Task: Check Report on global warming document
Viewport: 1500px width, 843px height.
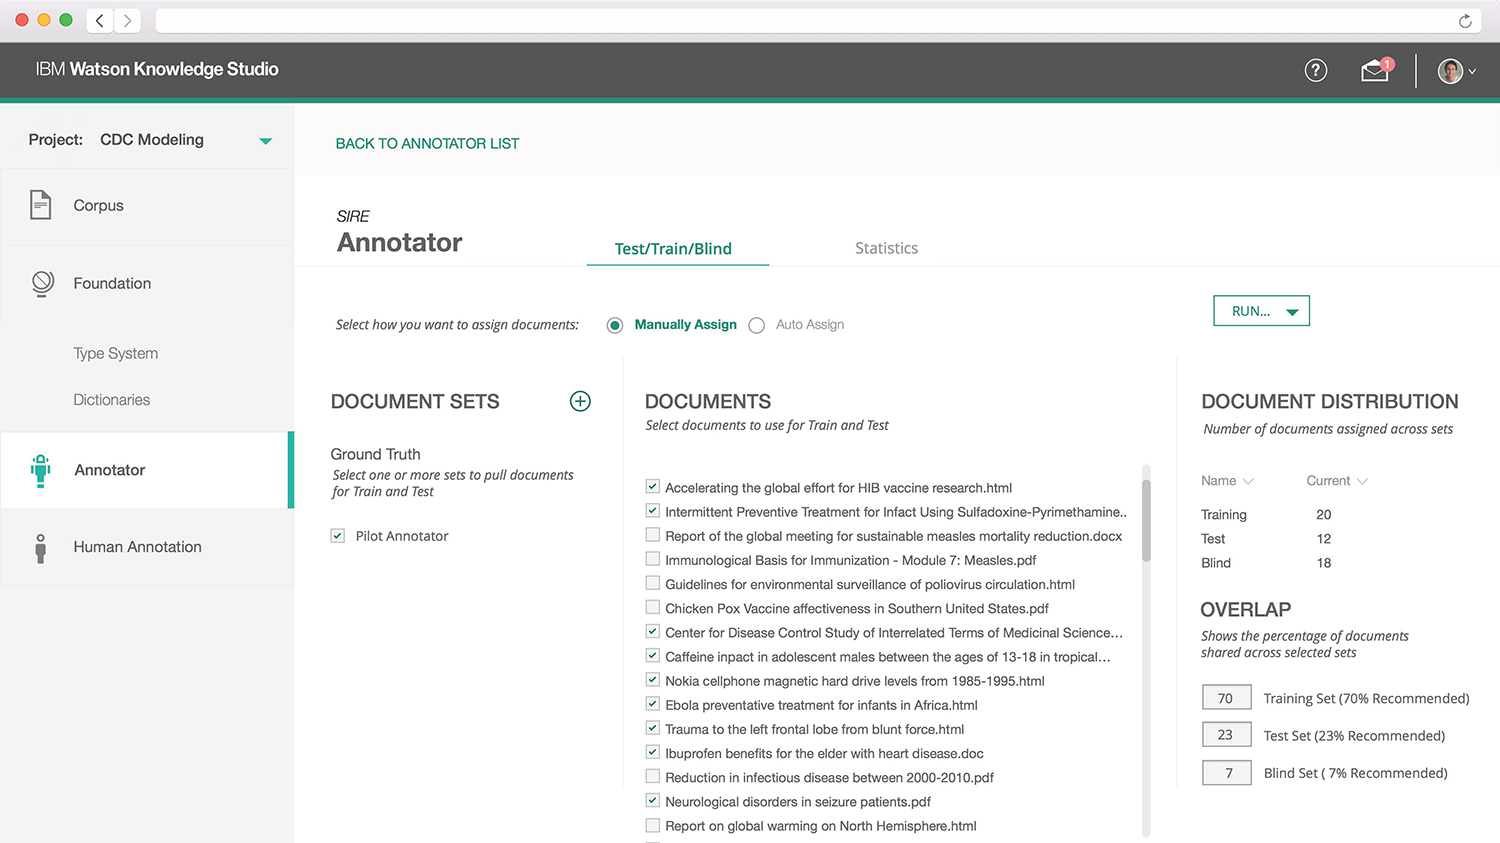Action: point(653,825)
